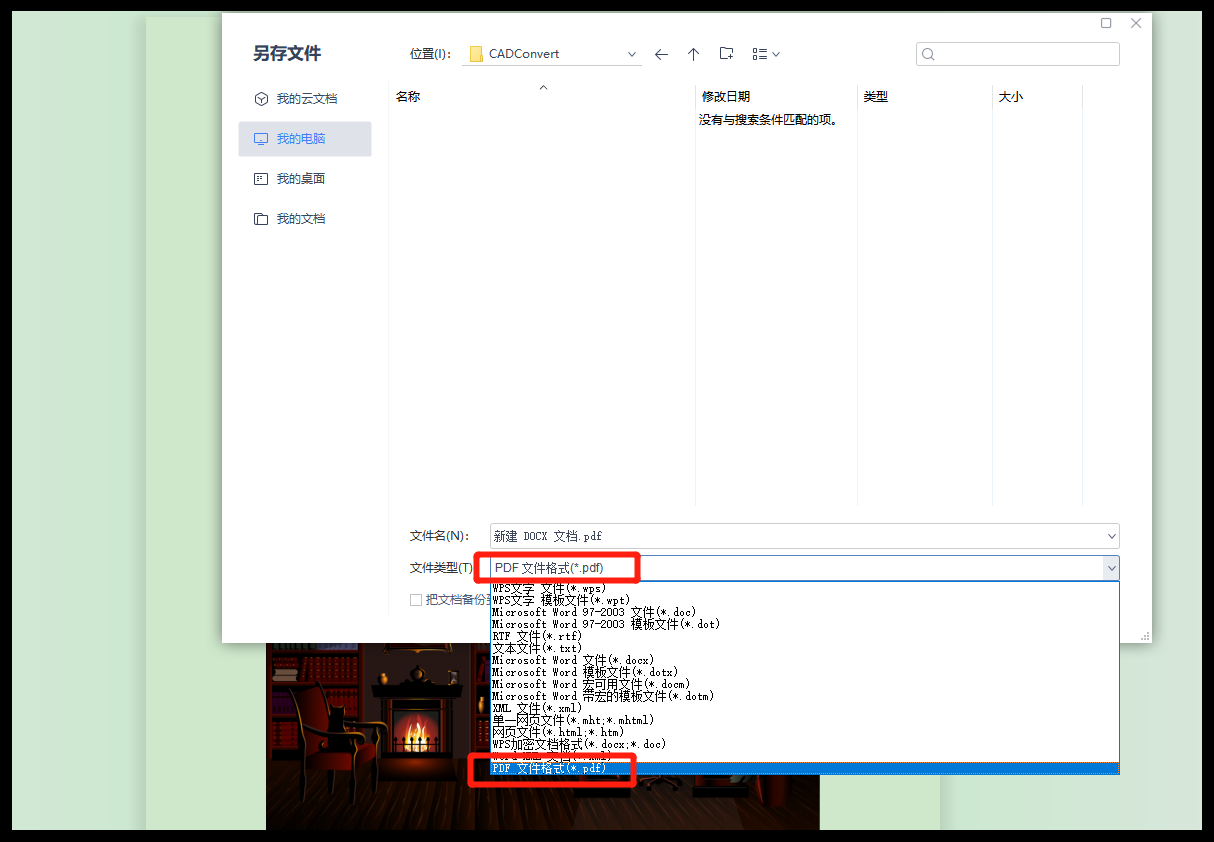Toggle the 把文档备份 checkbox
The height and width of the screenshot is (842, 1214).
coord(416,600)
